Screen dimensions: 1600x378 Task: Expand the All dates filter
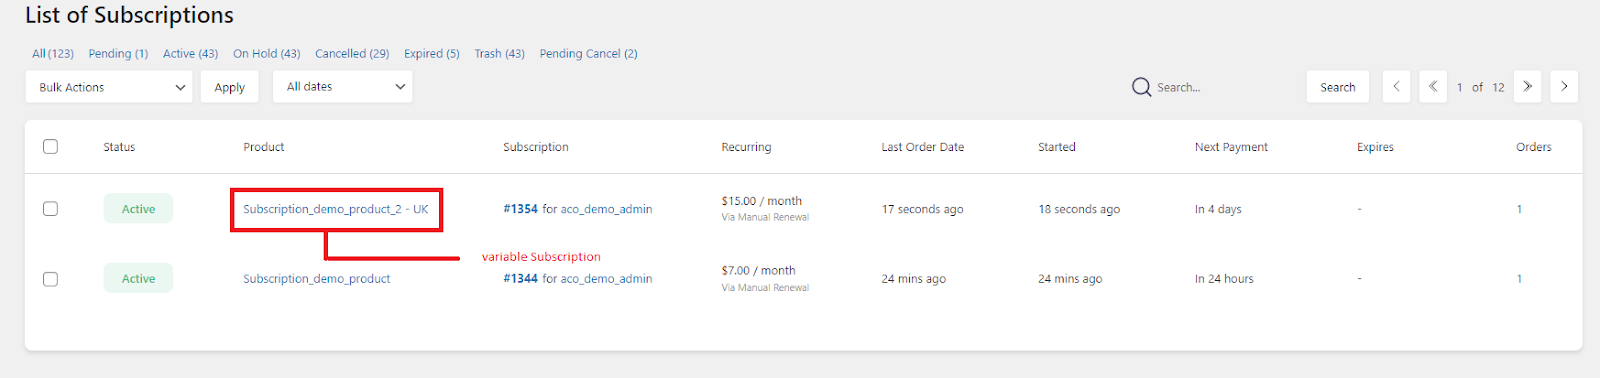[x=342, y=87]
